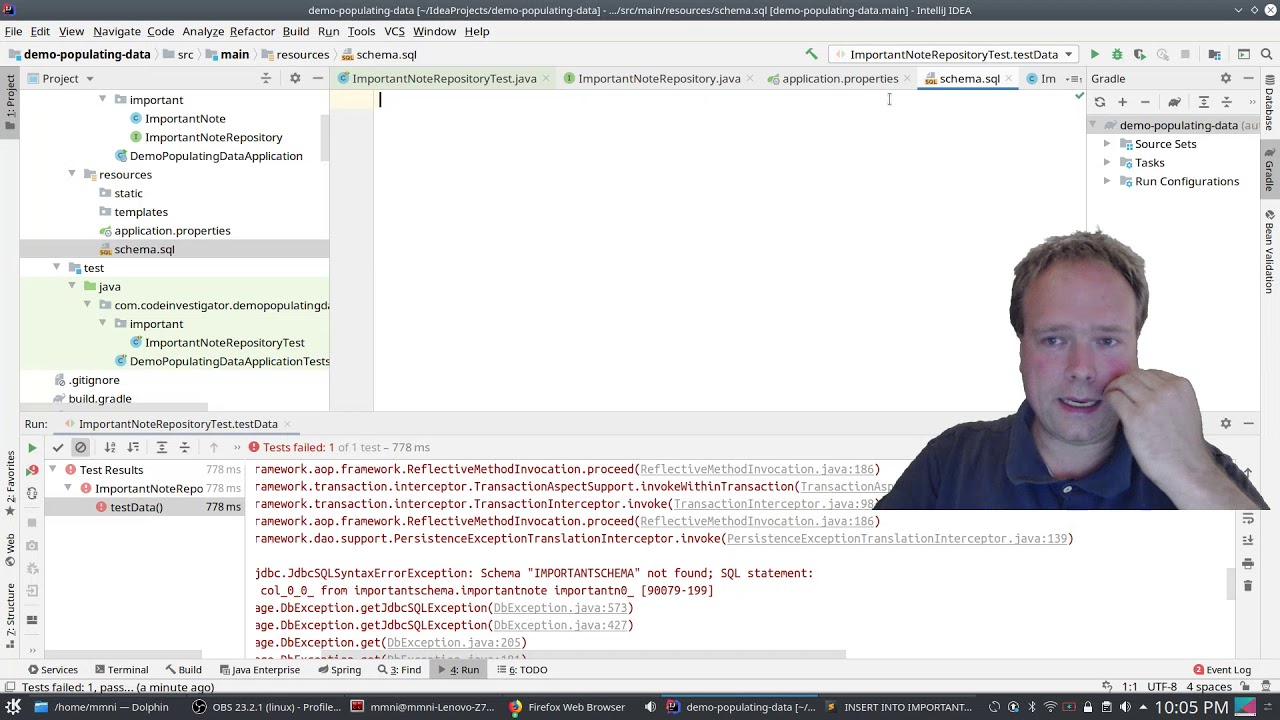
Task: Select application.properties in the Project tree
Action: (x=172, y=231)
